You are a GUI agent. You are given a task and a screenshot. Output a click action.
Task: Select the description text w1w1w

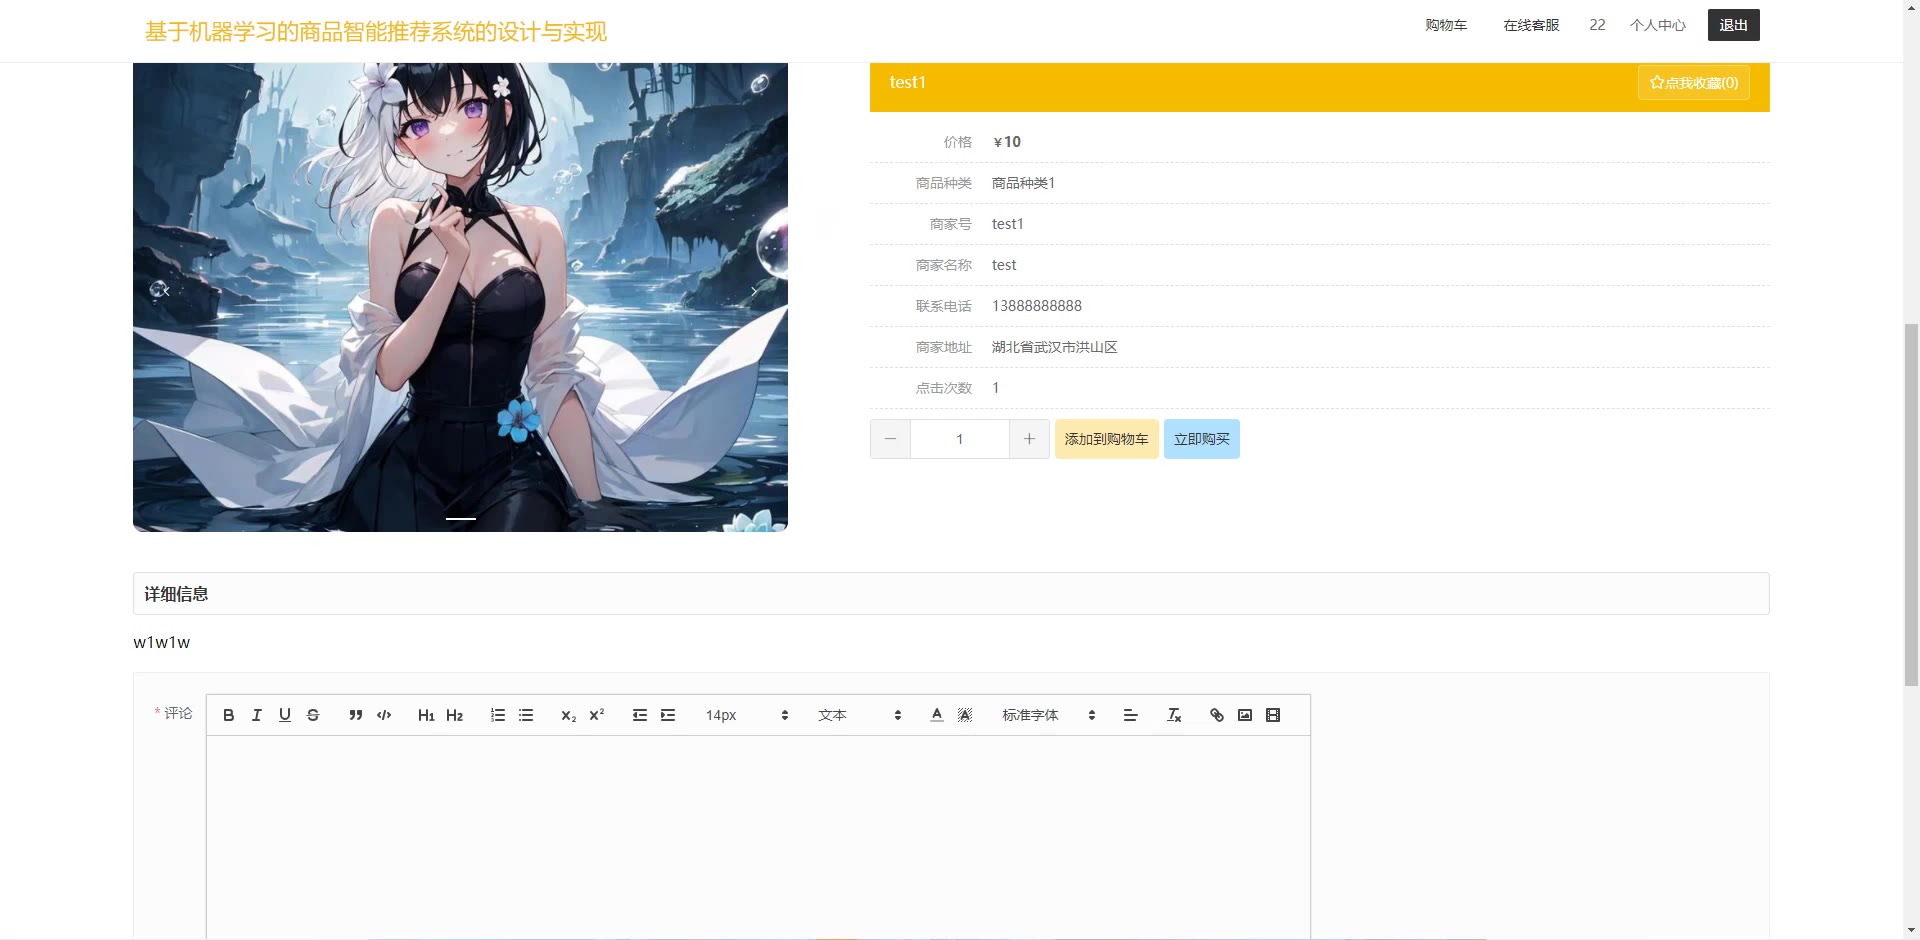tap(162, 642)
